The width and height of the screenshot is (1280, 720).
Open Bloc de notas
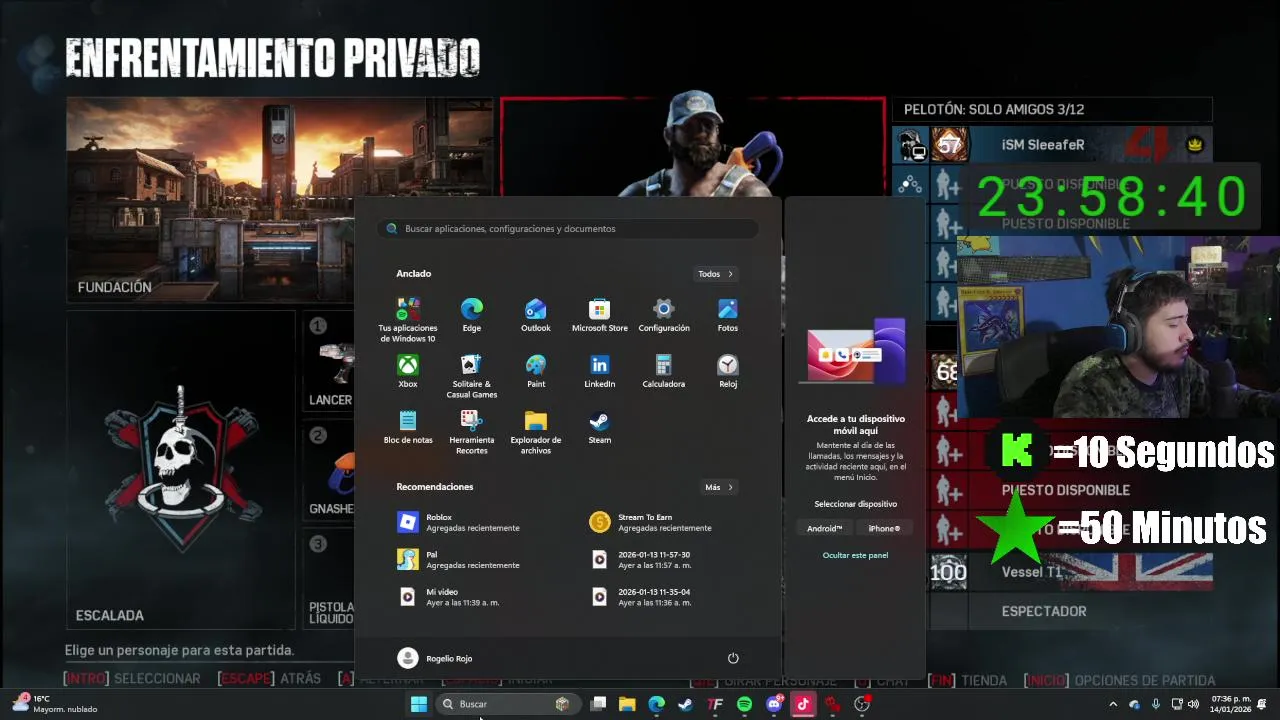[408, 428]
